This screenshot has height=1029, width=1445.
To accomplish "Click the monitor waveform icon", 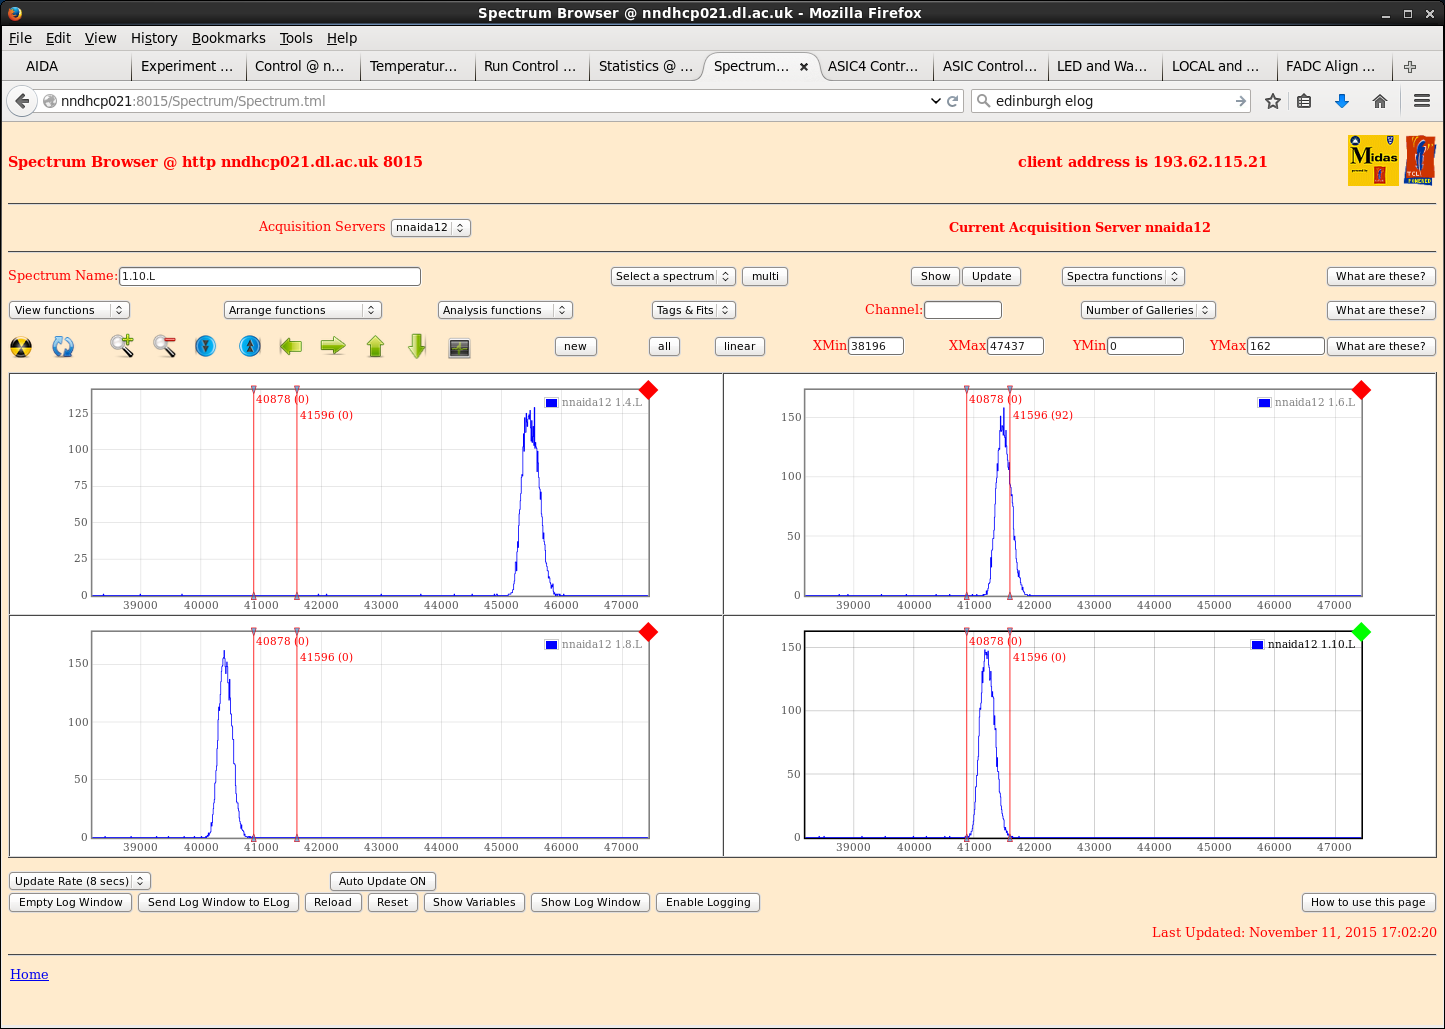I will click(x=459, y=347).
